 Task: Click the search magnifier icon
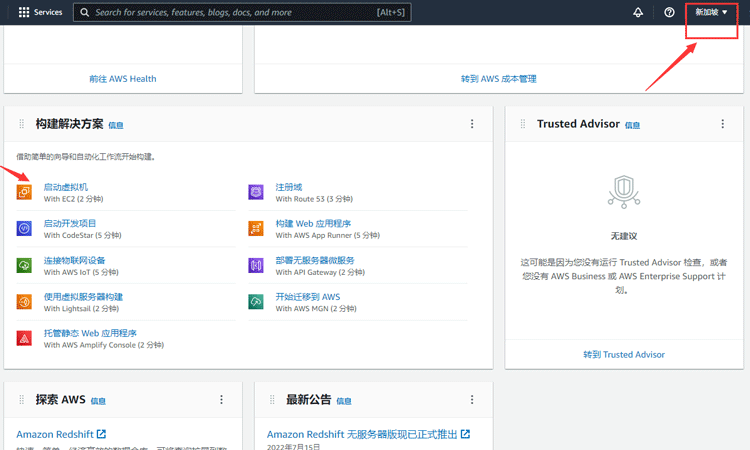point(85,12)
